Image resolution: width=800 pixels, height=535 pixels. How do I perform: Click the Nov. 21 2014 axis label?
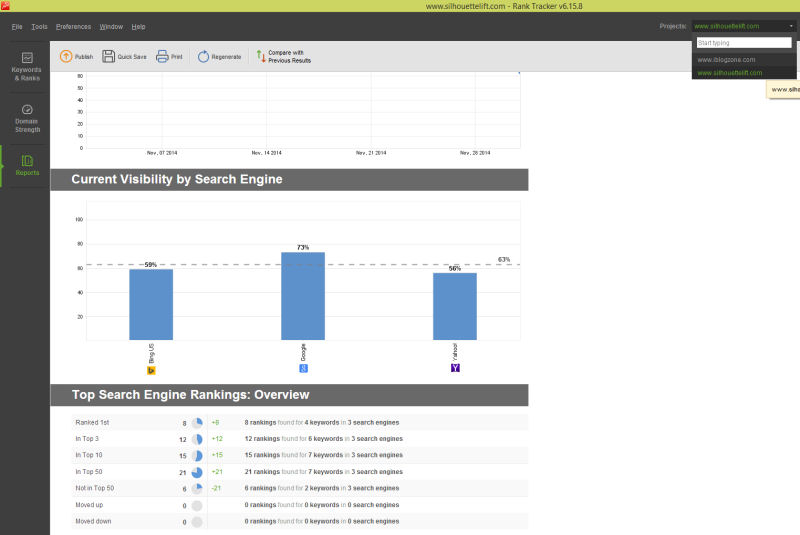point(371,153)
